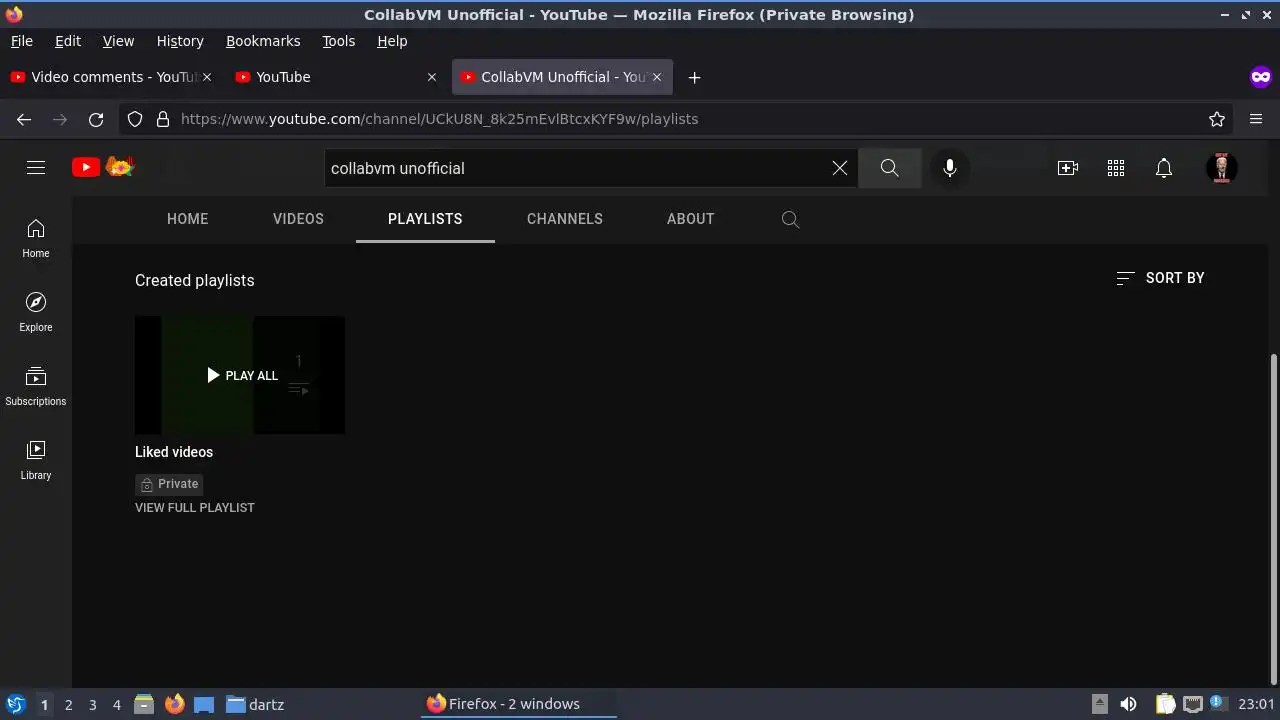Open the Create video icon

point(1068,168)
